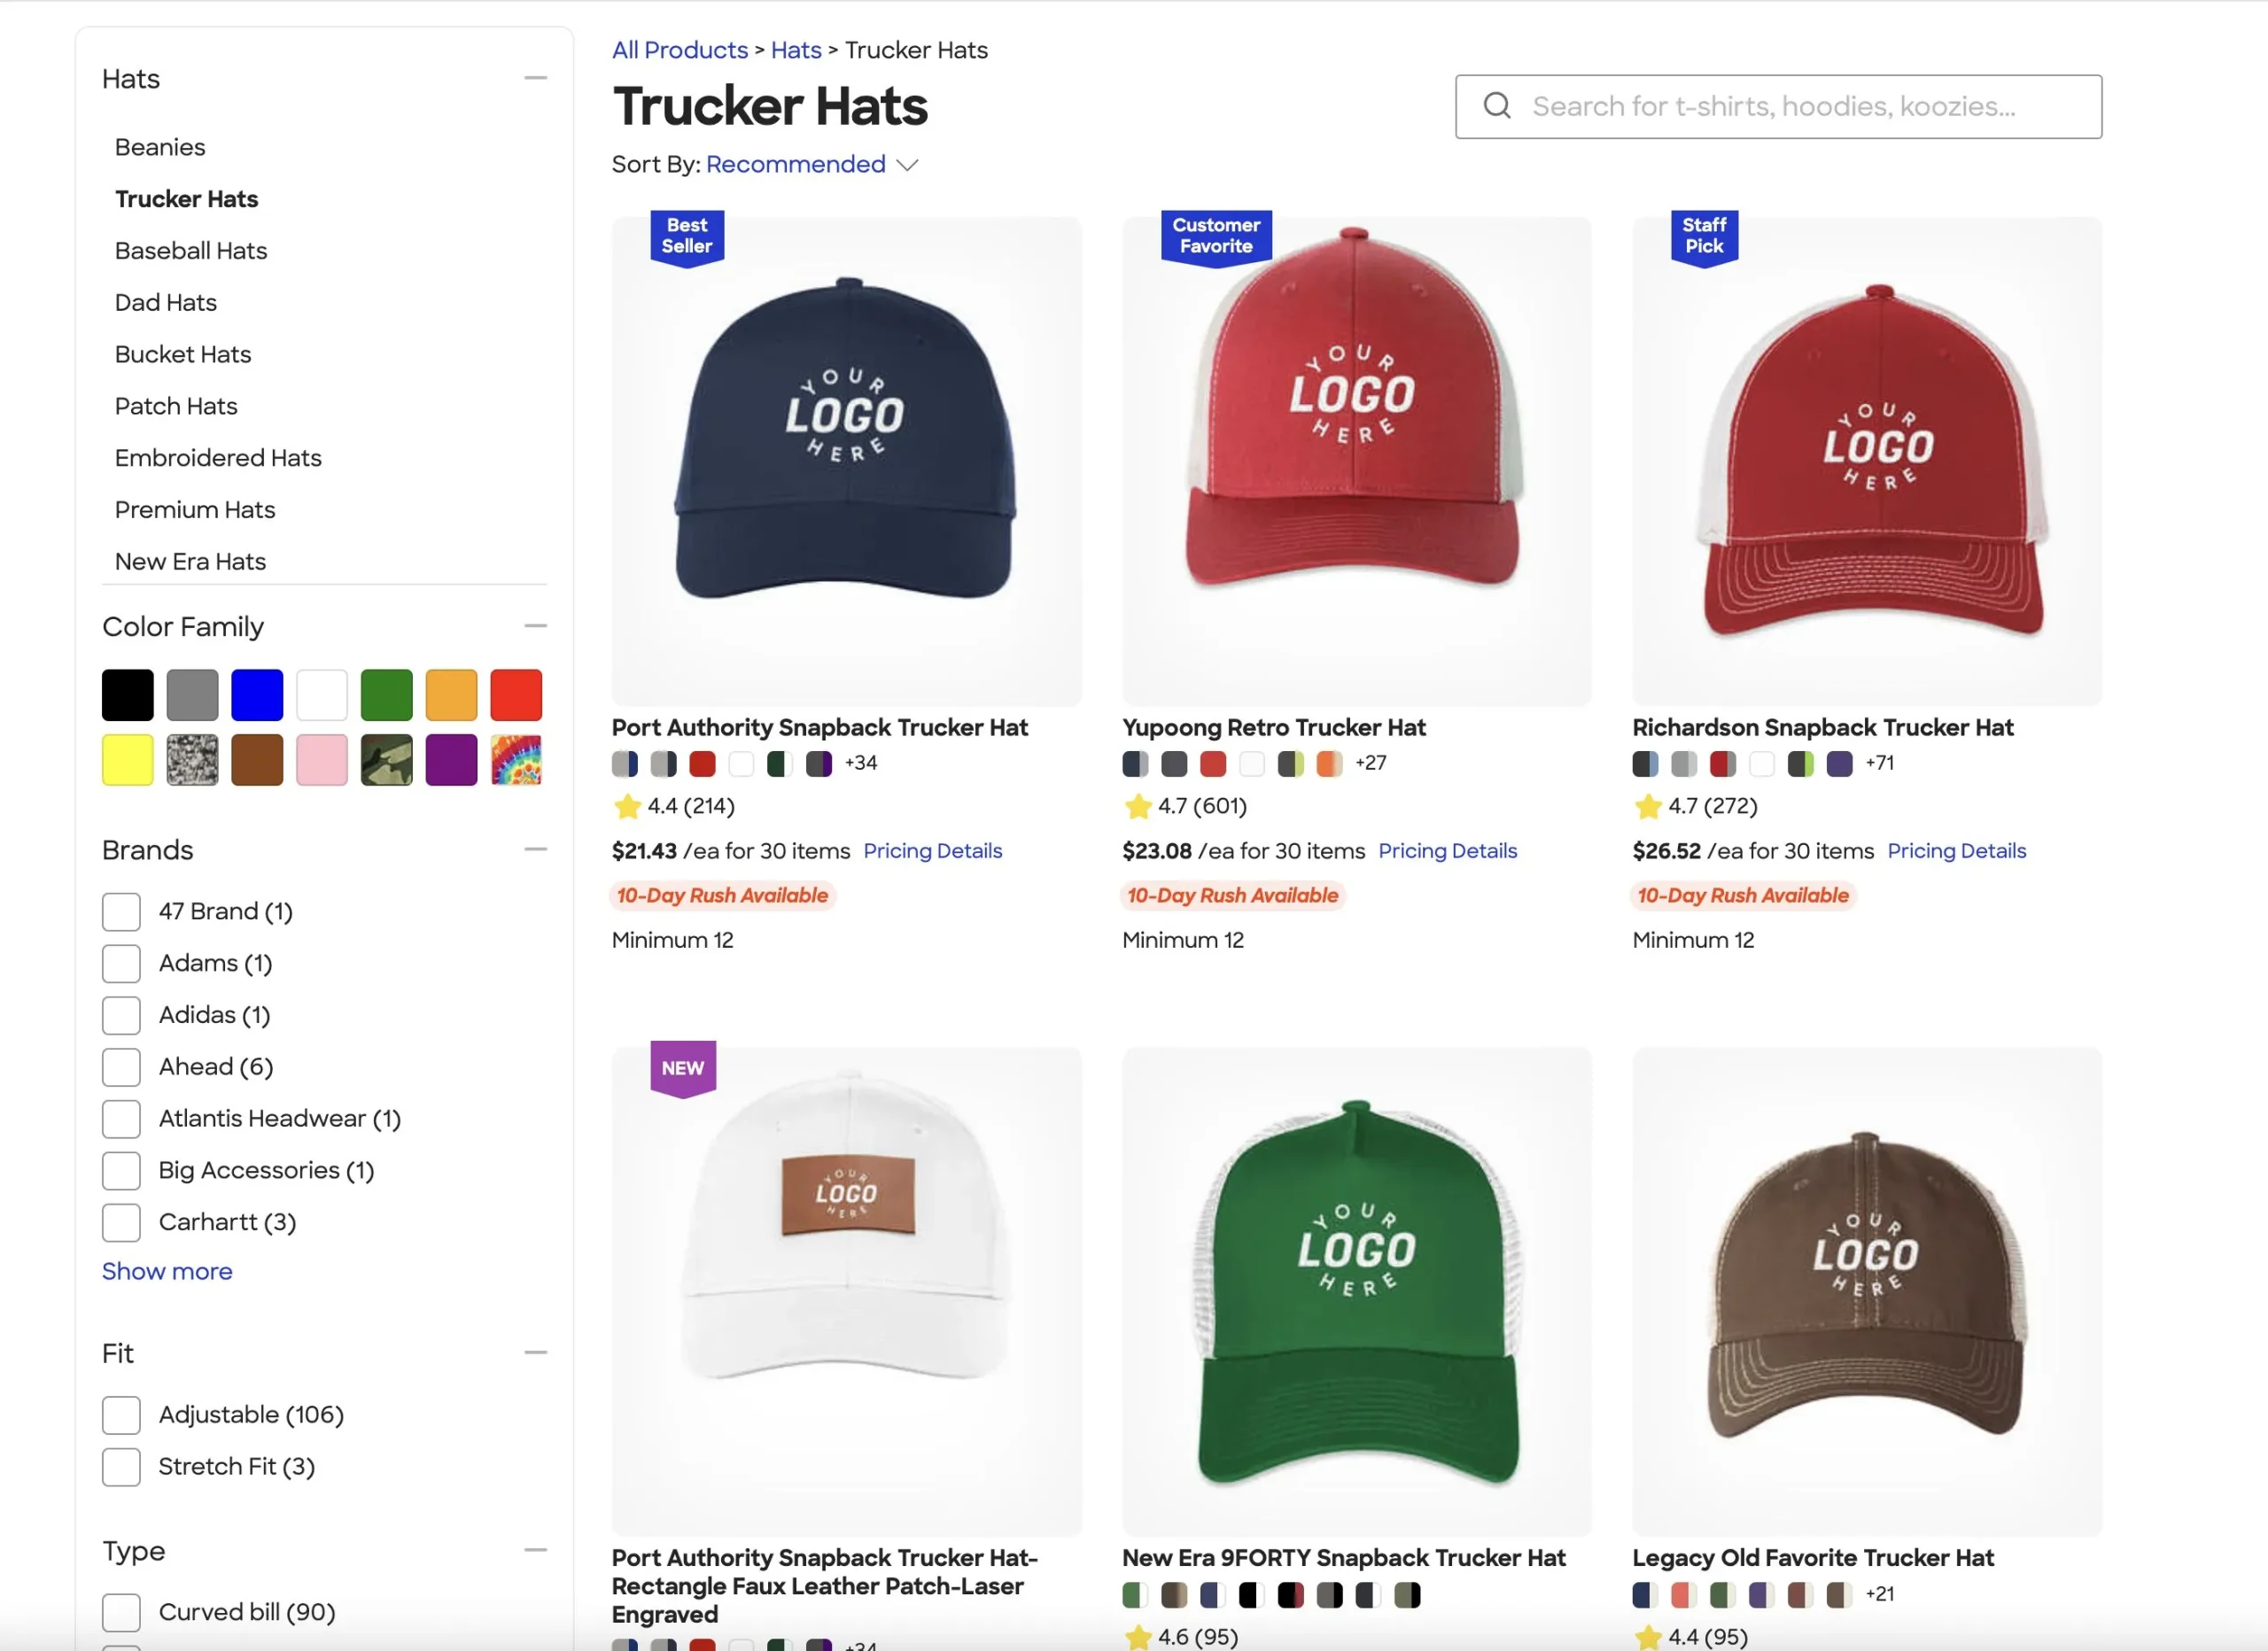Click the Customer Favorite badge
Image resolution: width=2268 pixels, height=1651 pixels.
point(1215,236)
